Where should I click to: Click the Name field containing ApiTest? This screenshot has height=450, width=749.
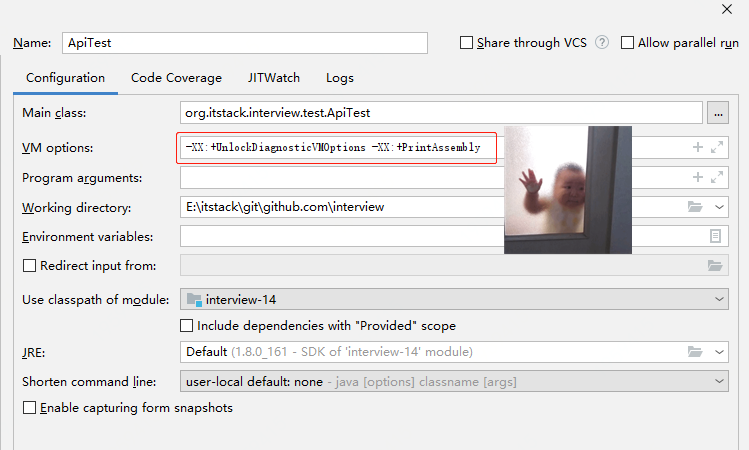pos(244,43)
